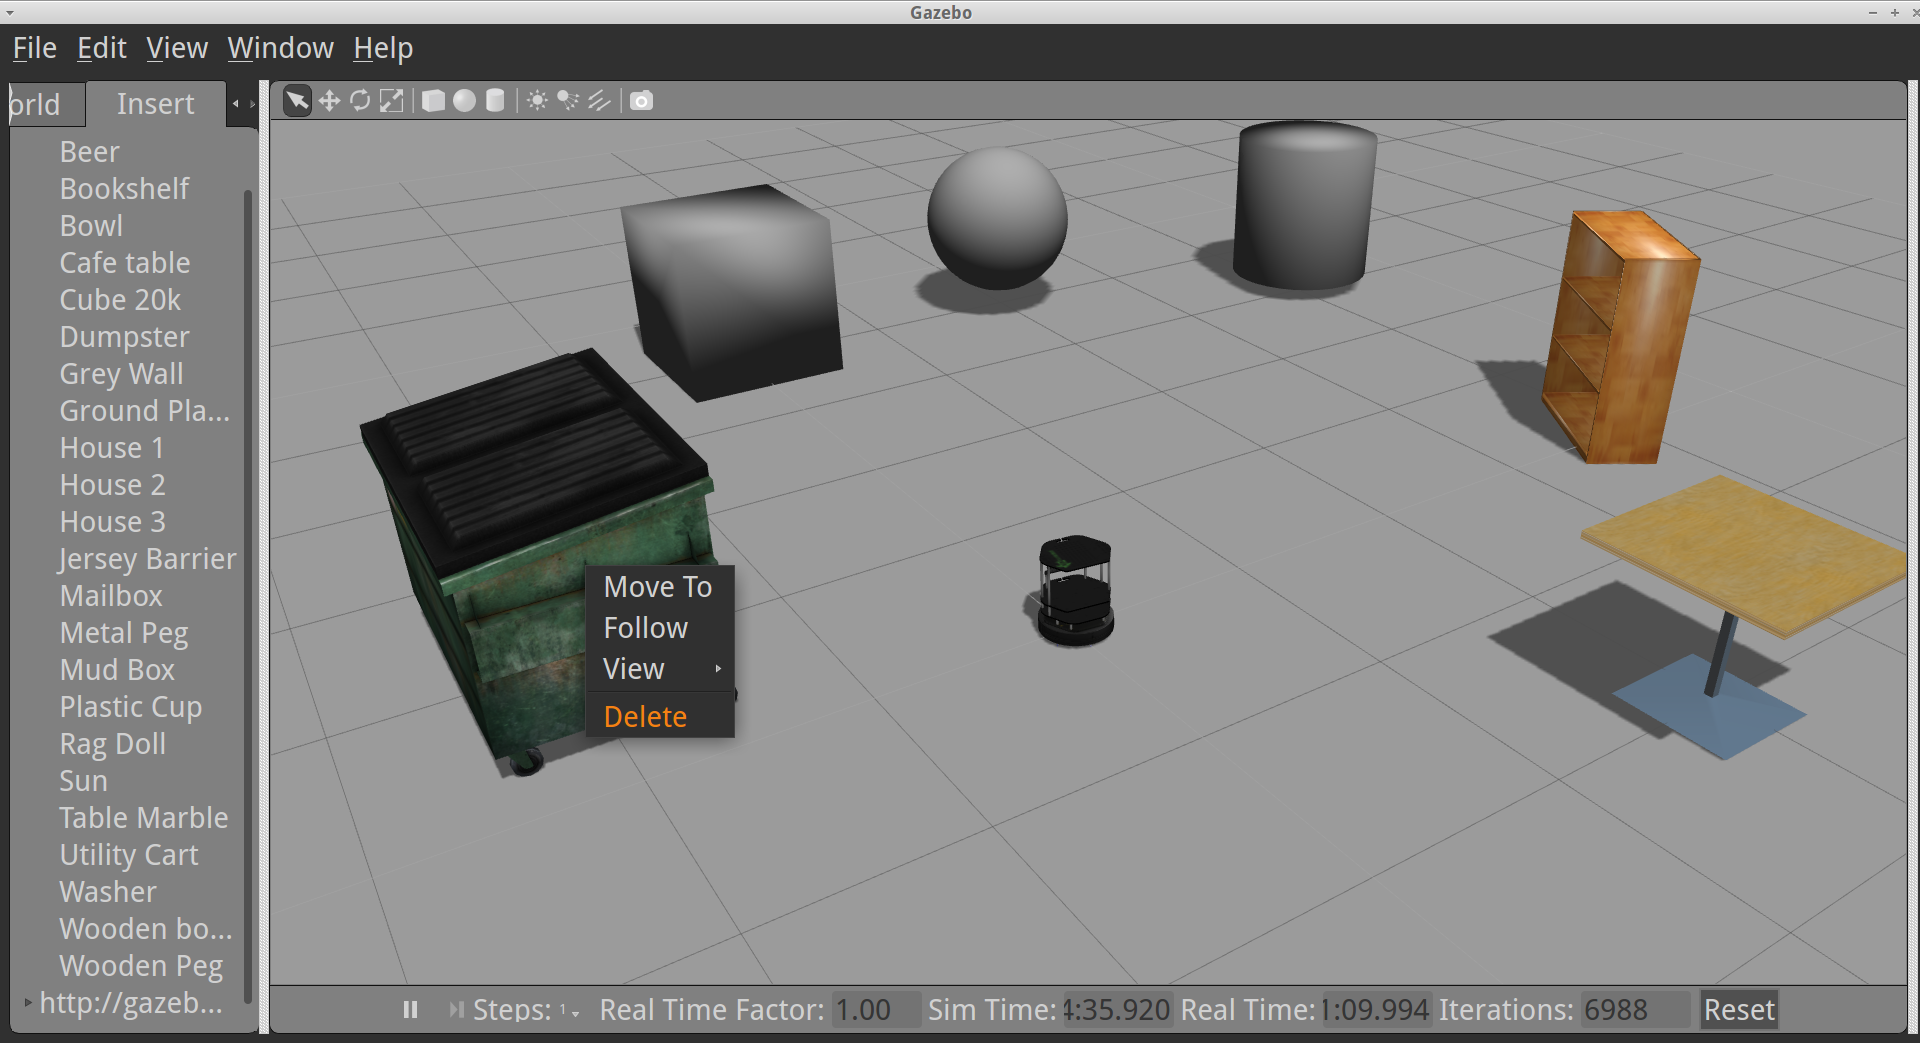Activate the rotate mode tool
The width and height of the screenshot is (1920, 1043).
point(360,101)
